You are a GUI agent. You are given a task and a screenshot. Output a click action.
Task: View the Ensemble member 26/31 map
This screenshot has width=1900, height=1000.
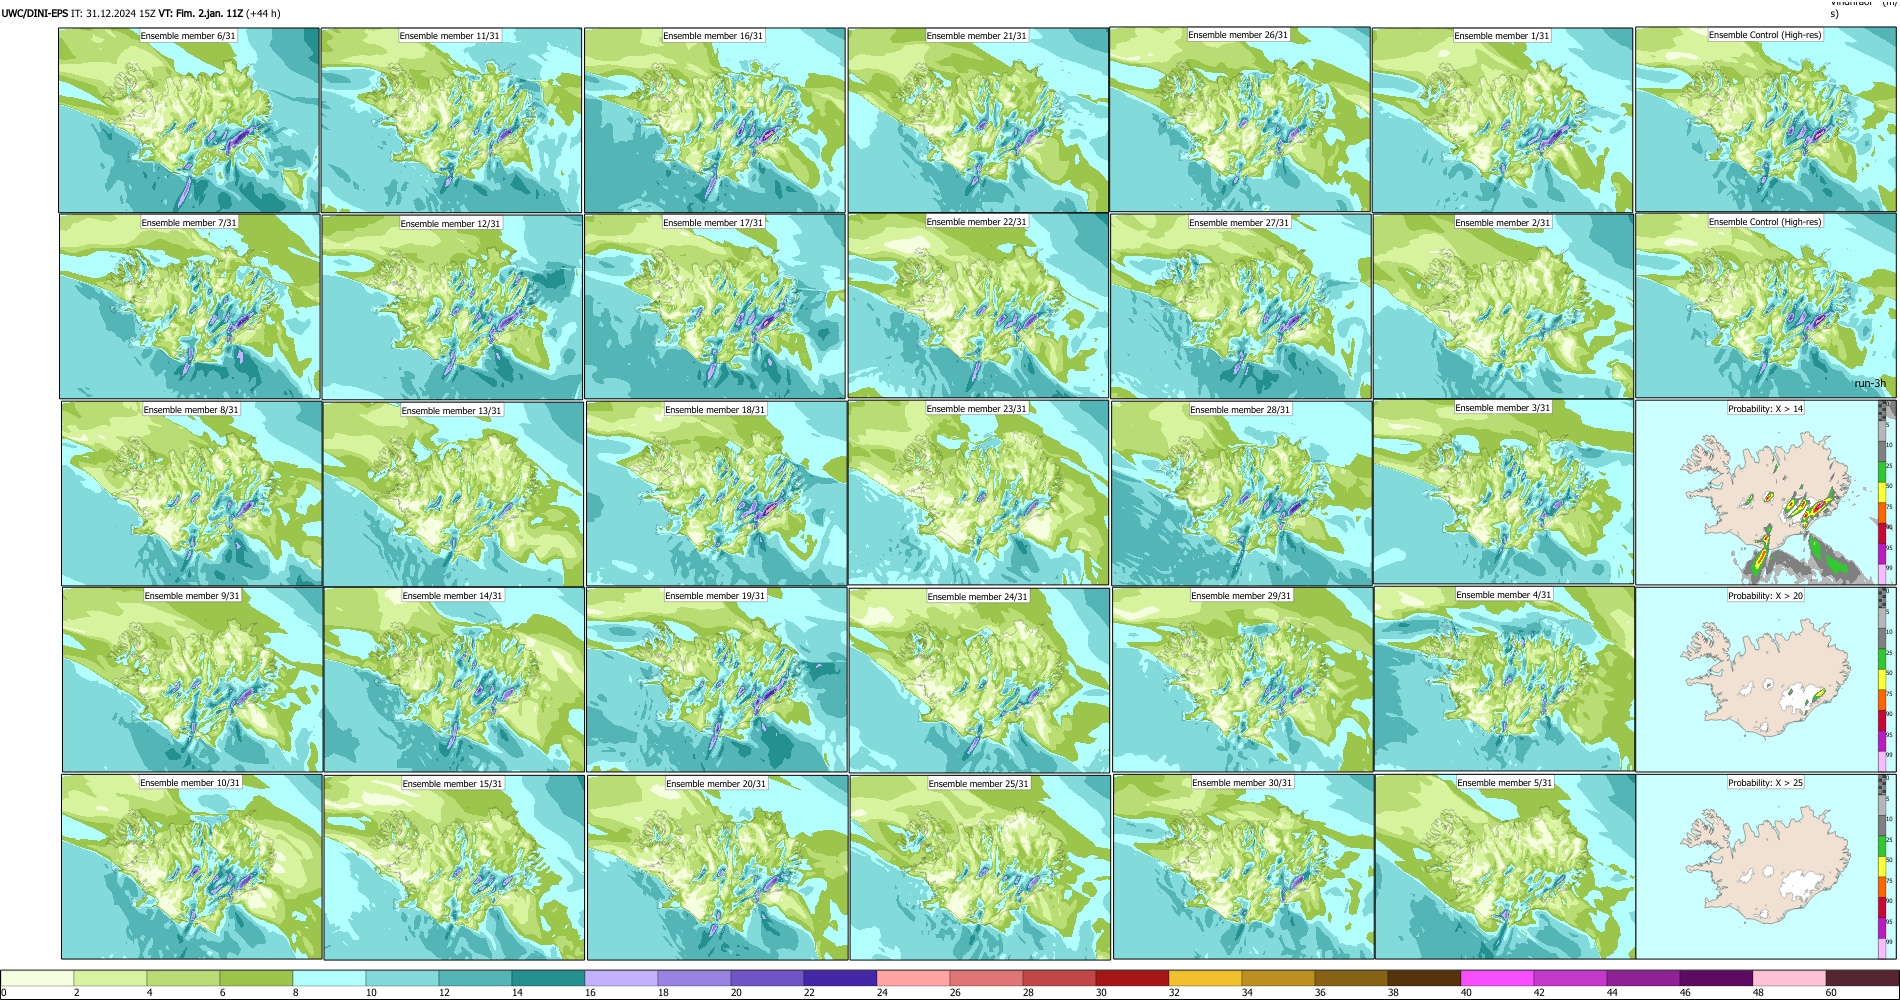[1239, 119]
